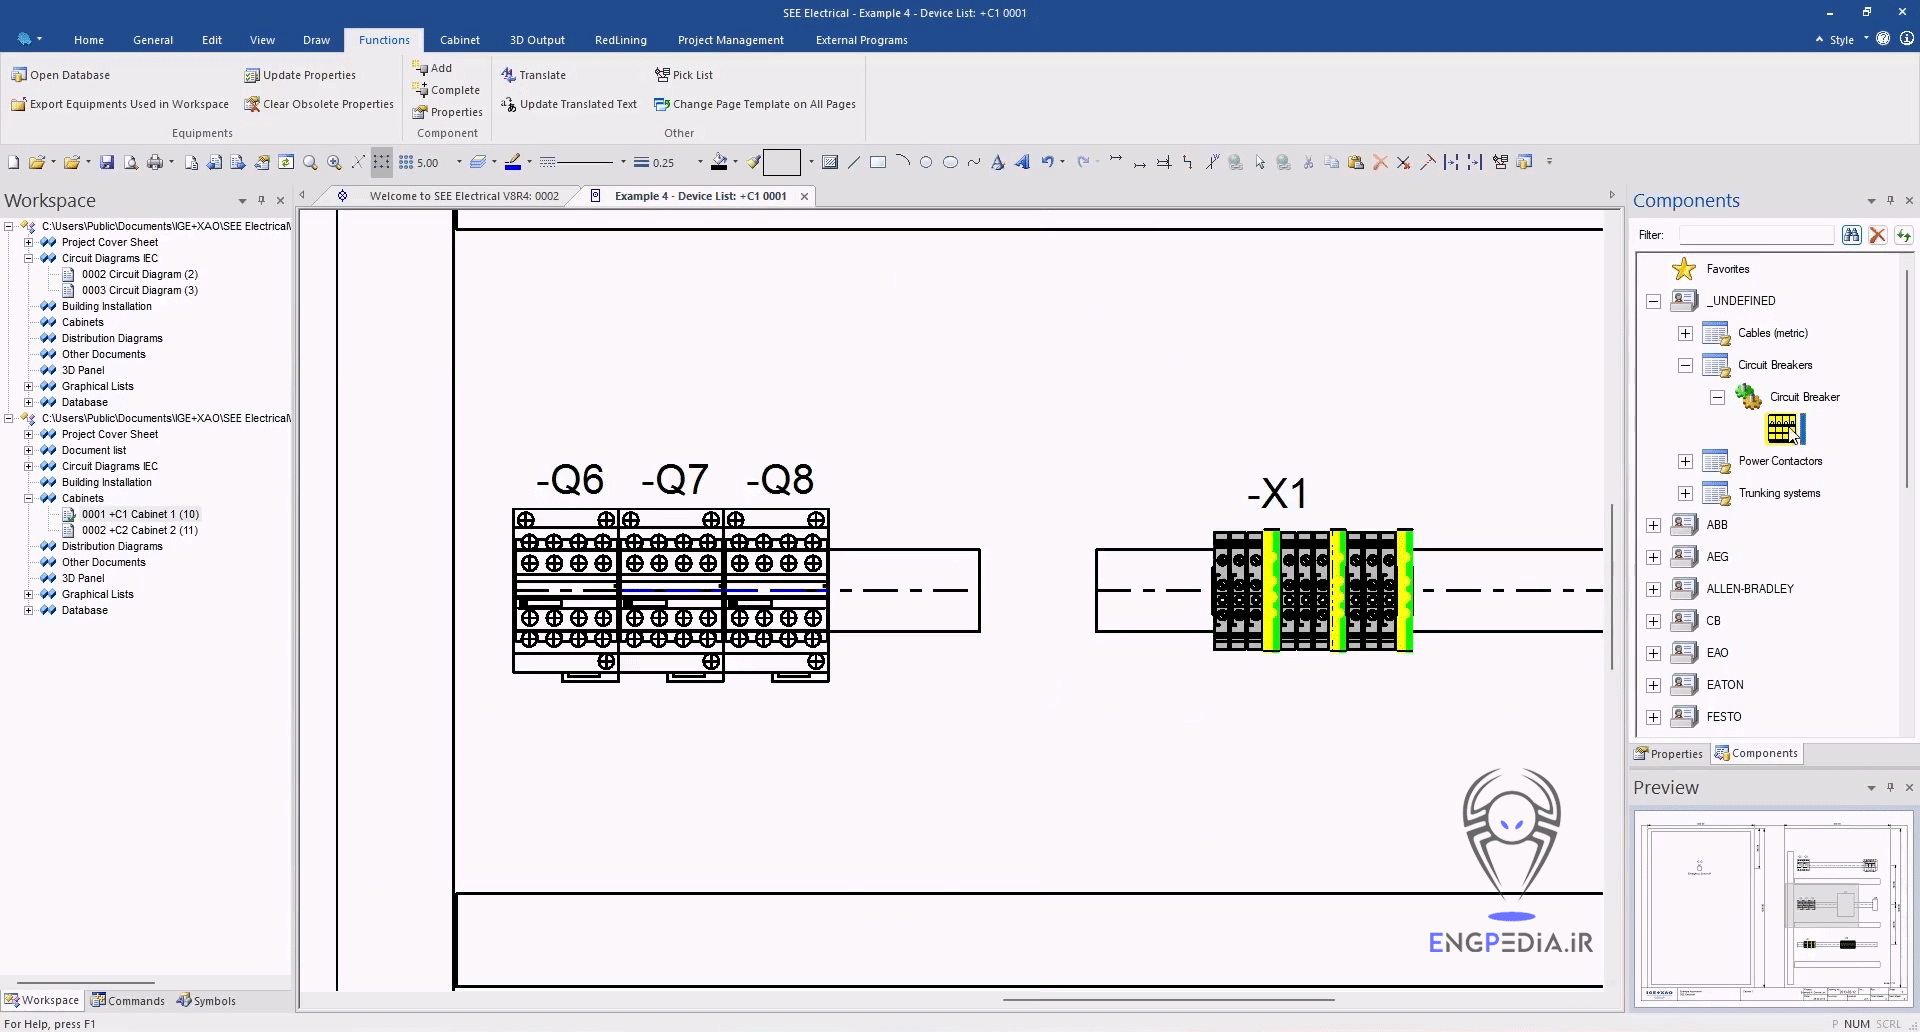The height and width of the screenshot is (1032, 1920).
Task: Click the Find binoculars icon beside Filter
Action: tap(1851, 235)
